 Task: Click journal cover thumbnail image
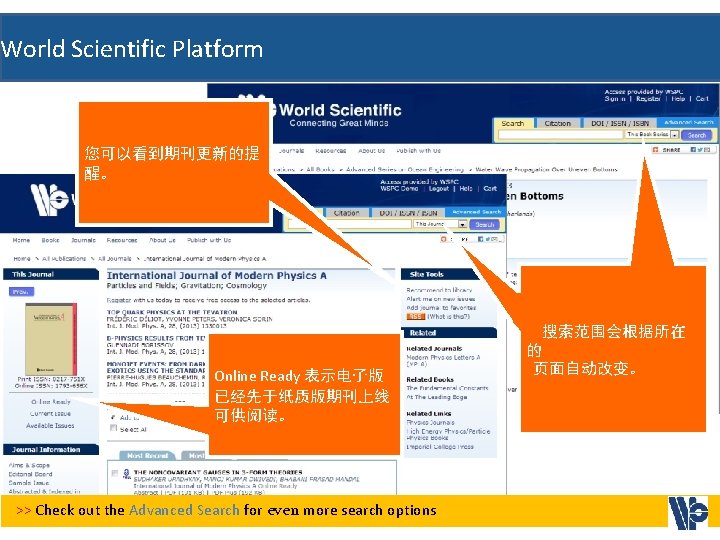[x=51, y=339]
